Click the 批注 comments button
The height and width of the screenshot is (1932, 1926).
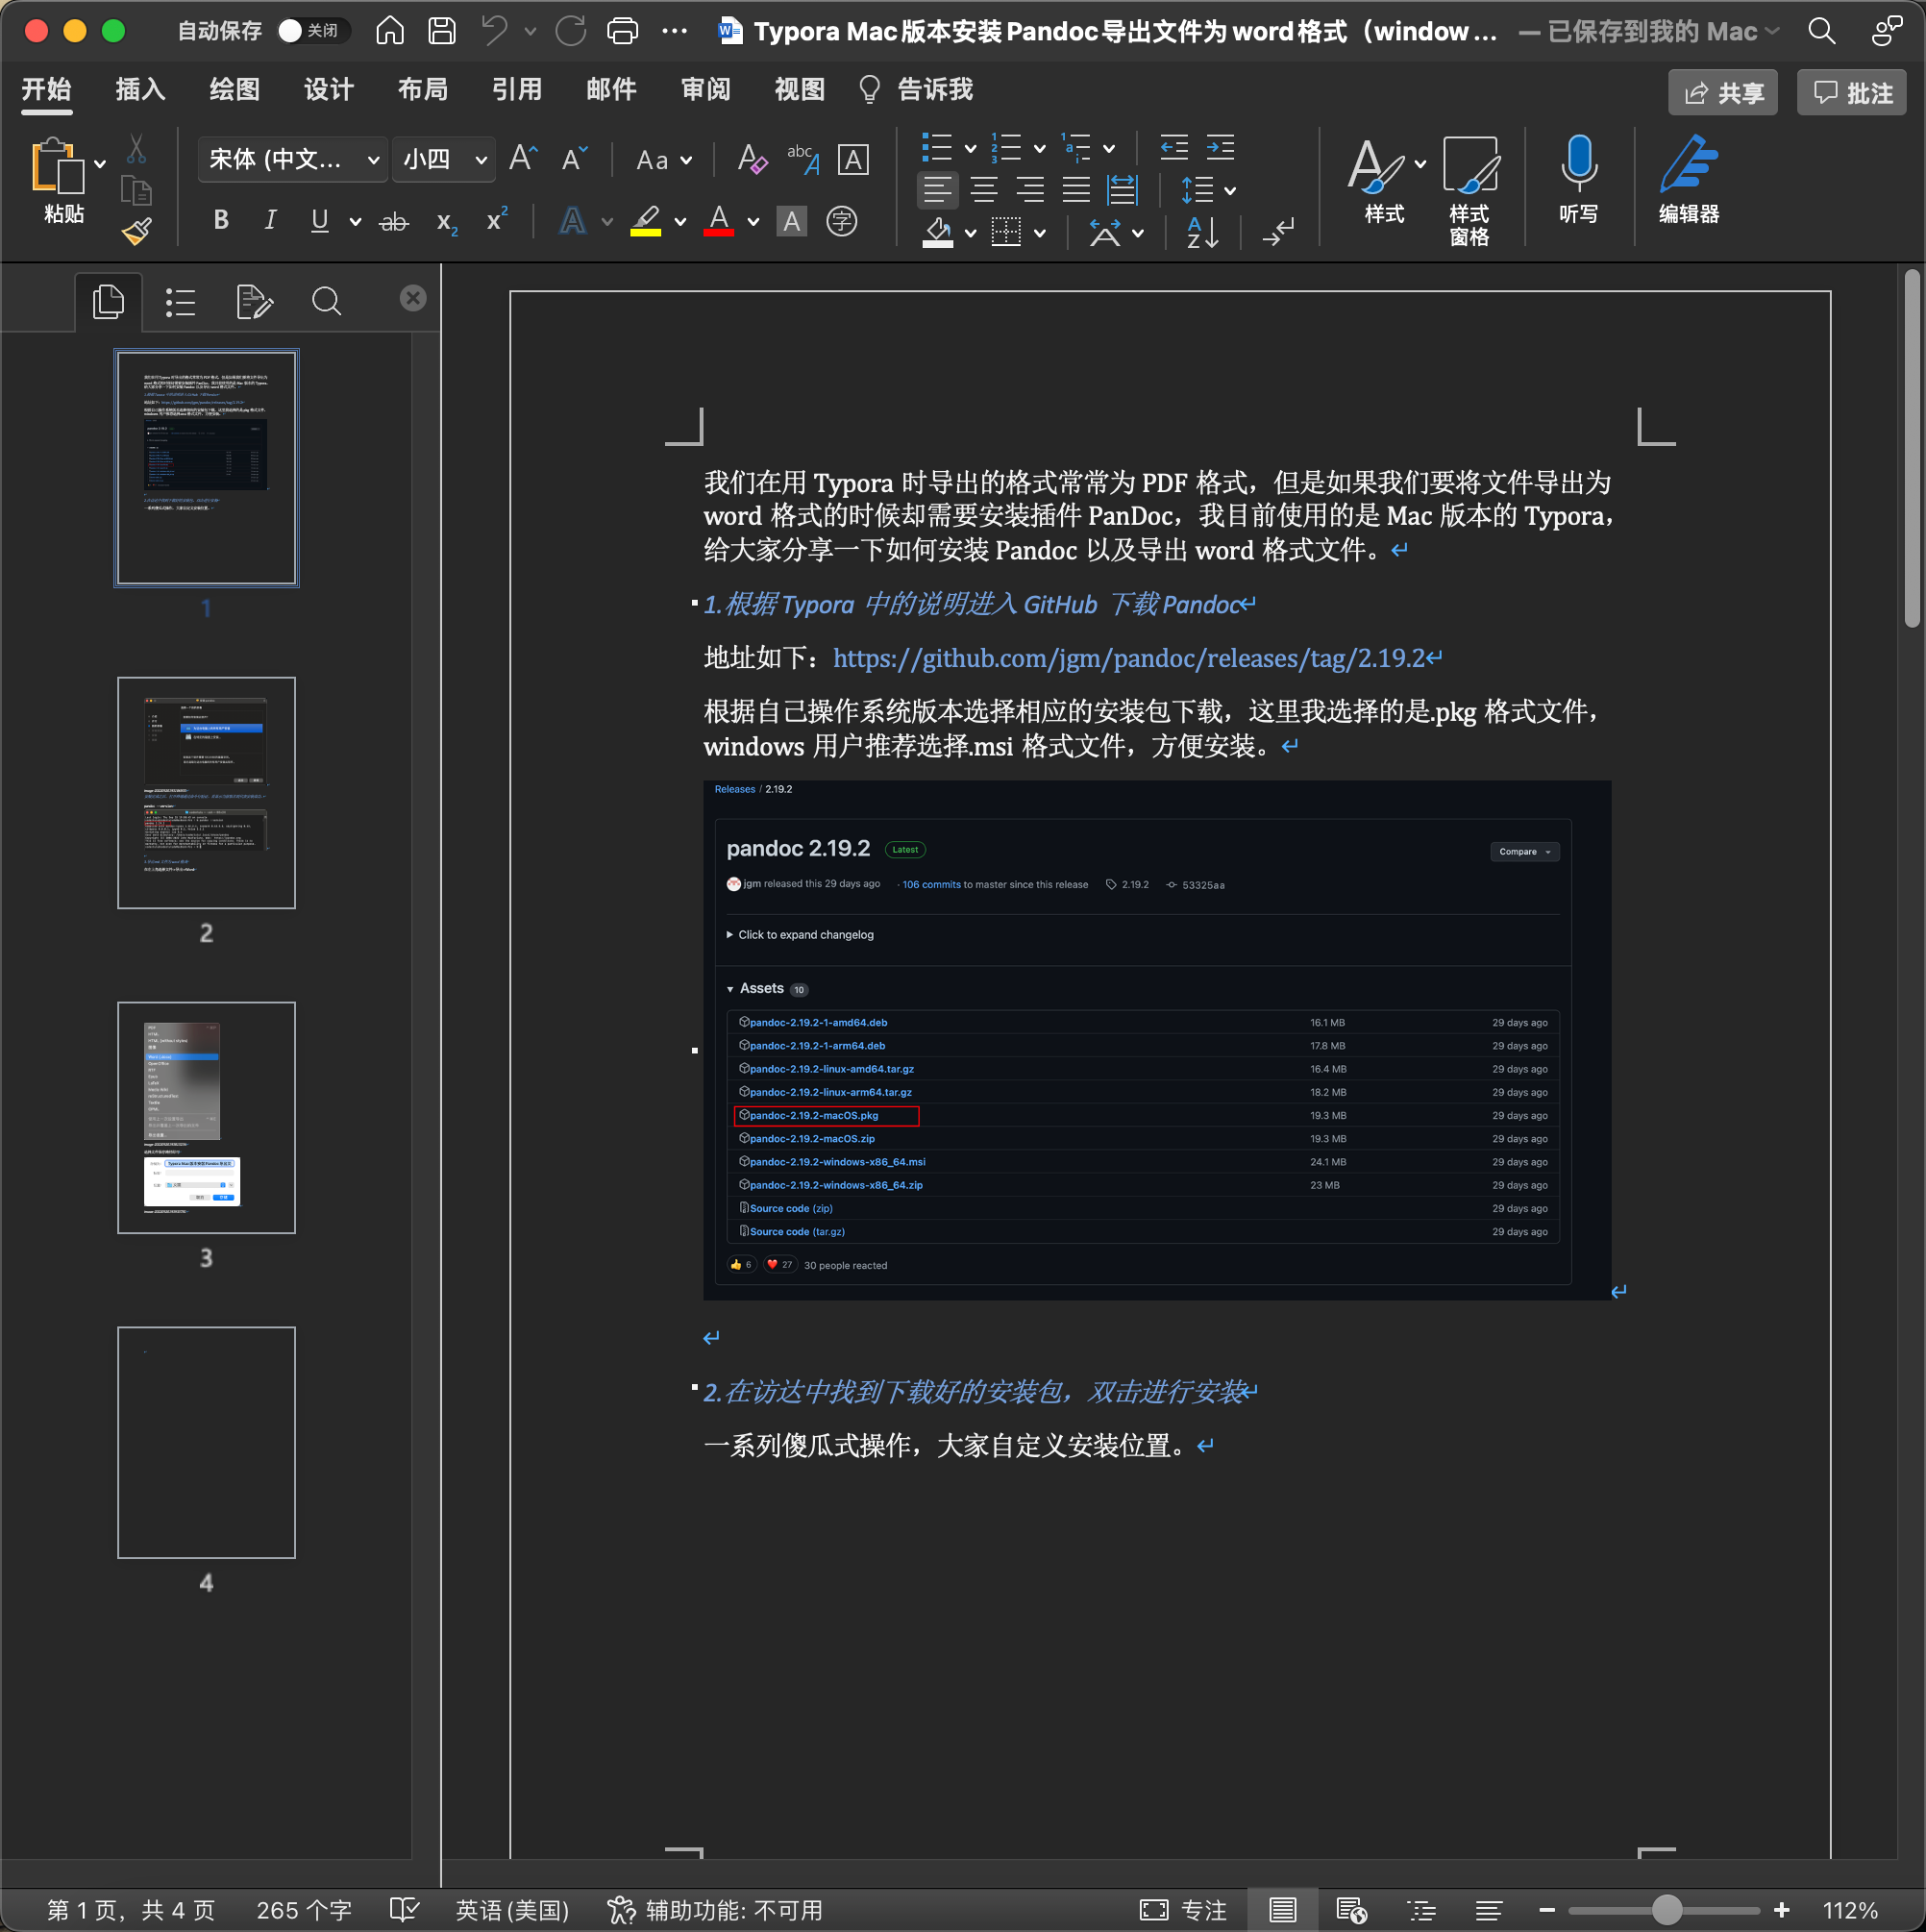[x=1852, y=93]
